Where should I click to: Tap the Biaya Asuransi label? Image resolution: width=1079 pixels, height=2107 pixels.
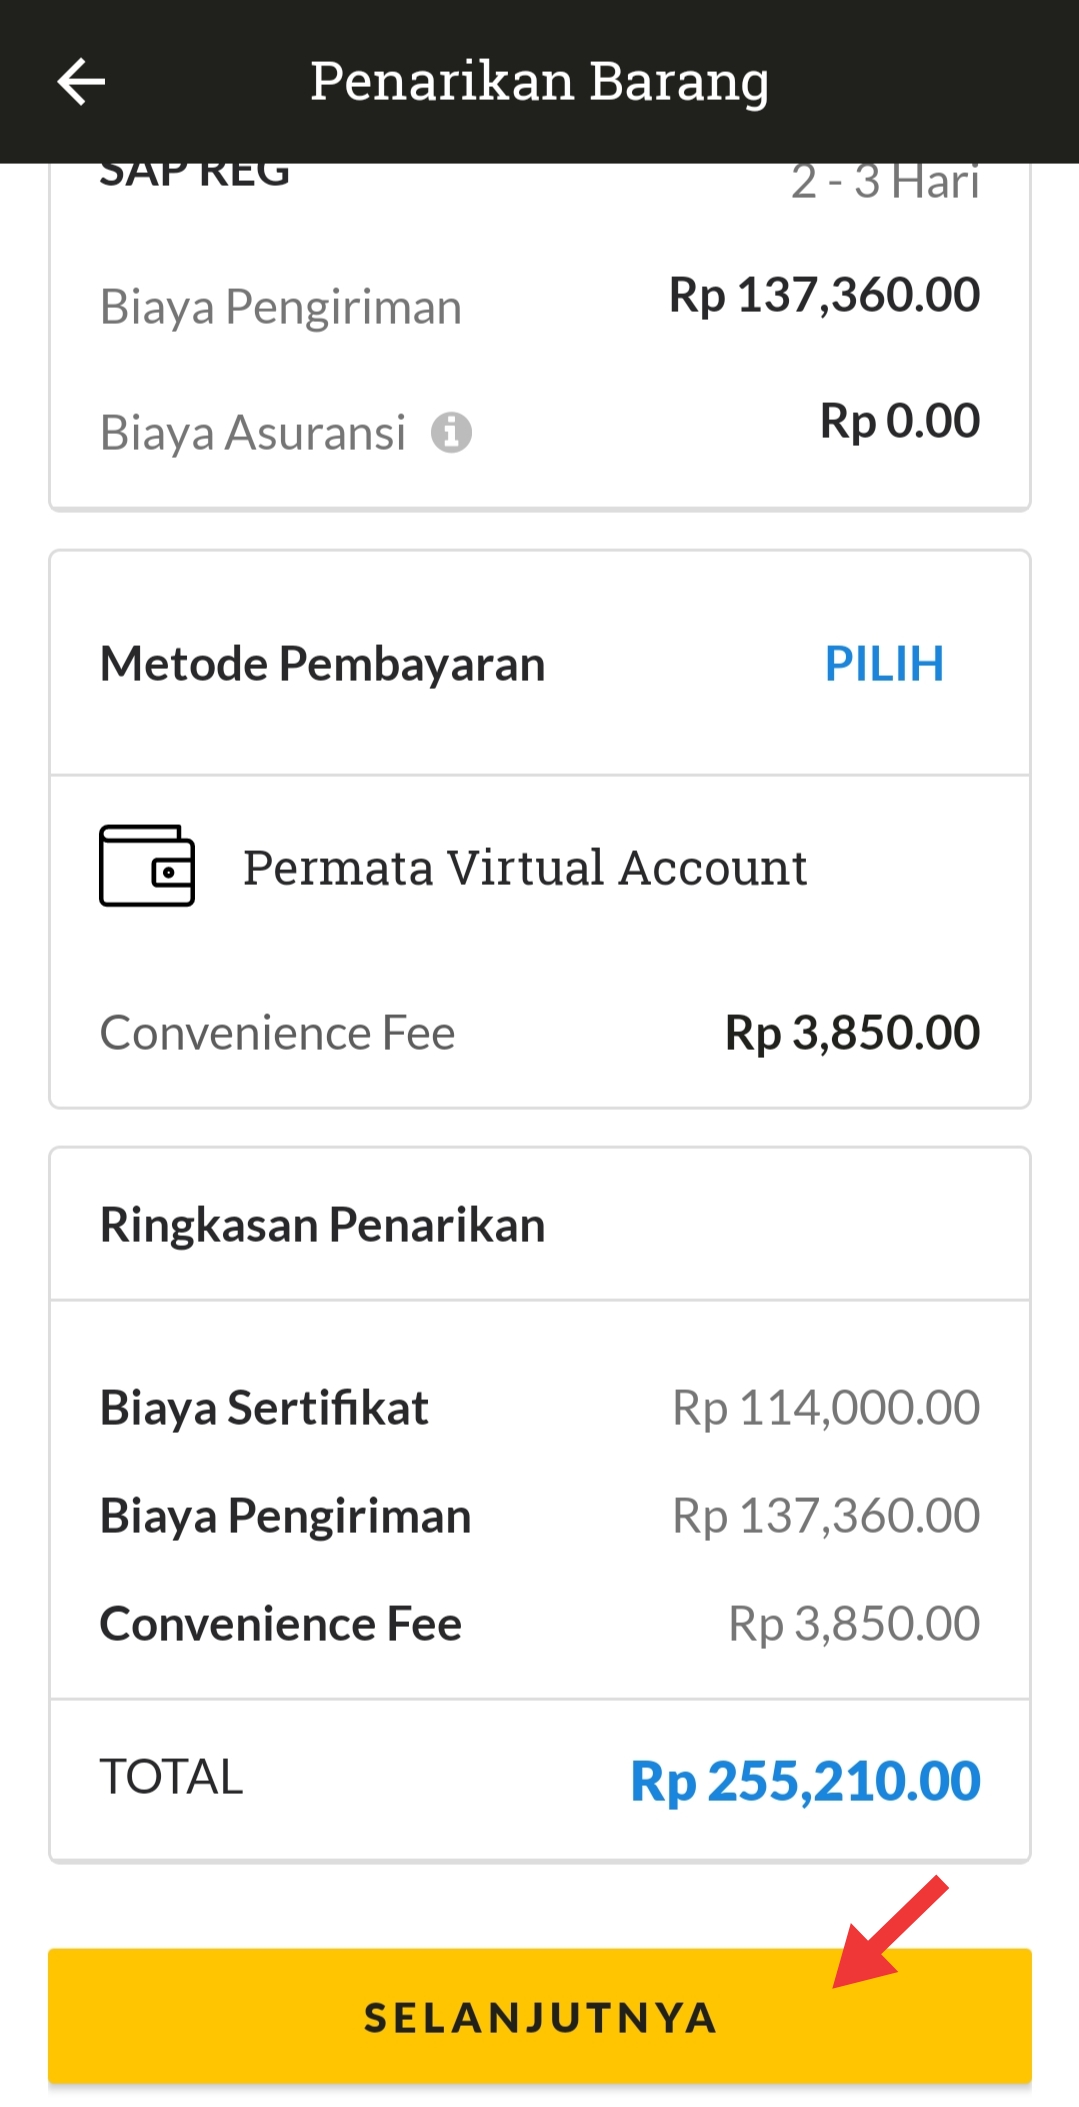point(253,433)
